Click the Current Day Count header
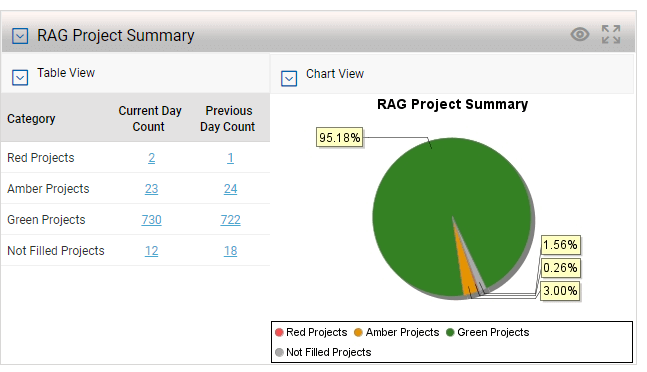647x372 pixels. (x=150, y=118)
